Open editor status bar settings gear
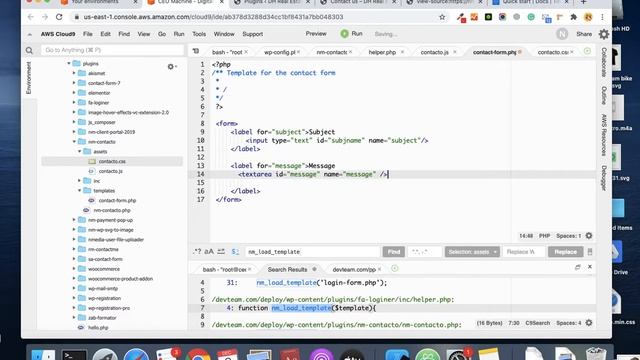Image resolution: width=640 pixels, height=360 pixels. click(589, 236)
